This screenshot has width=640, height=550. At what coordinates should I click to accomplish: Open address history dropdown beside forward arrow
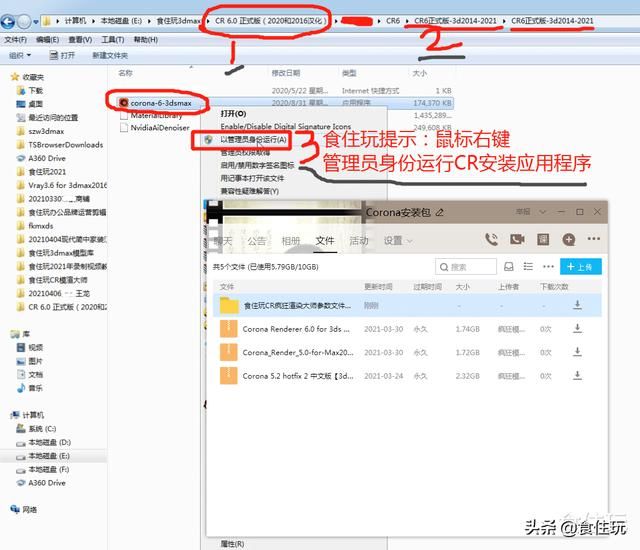click(x=36, y=22)
